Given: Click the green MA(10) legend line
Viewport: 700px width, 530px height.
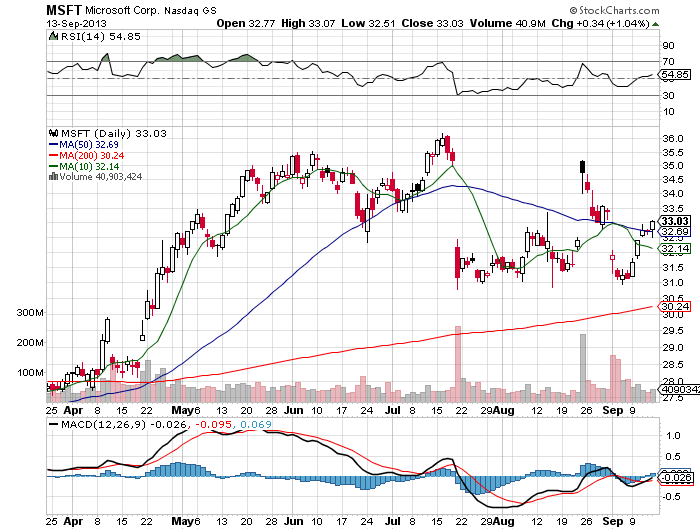Looking at the screenshot, I should pyautogui.click(x=53, y=167).
